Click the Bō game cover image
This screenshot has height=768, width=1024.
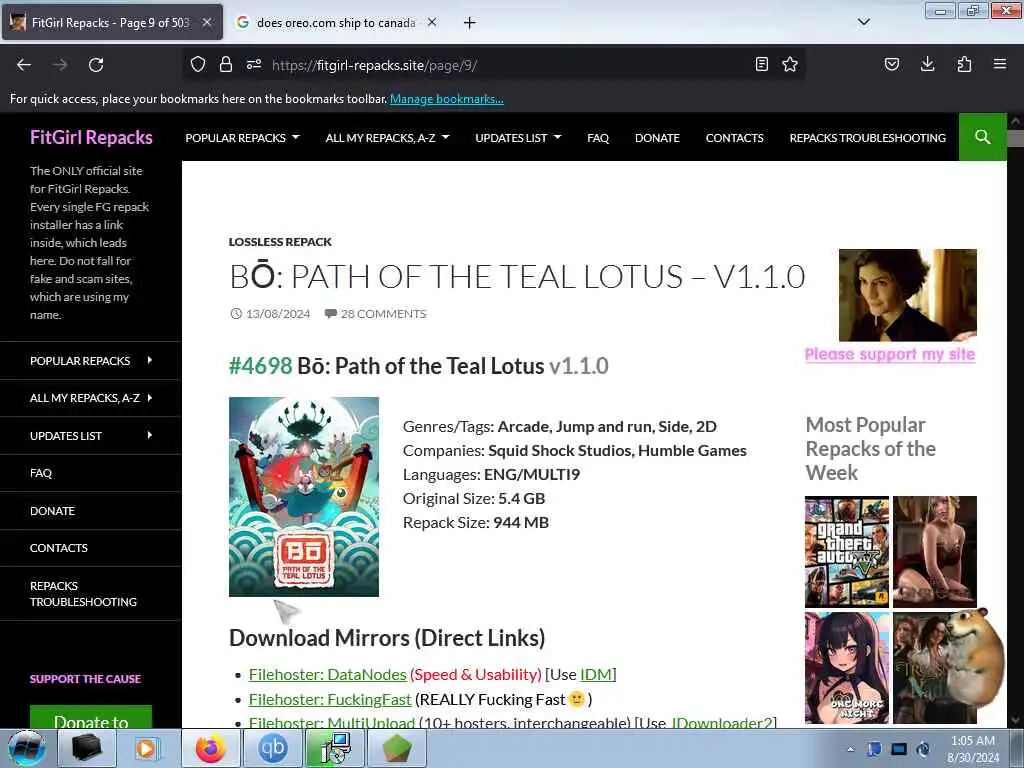coord(304,496)
